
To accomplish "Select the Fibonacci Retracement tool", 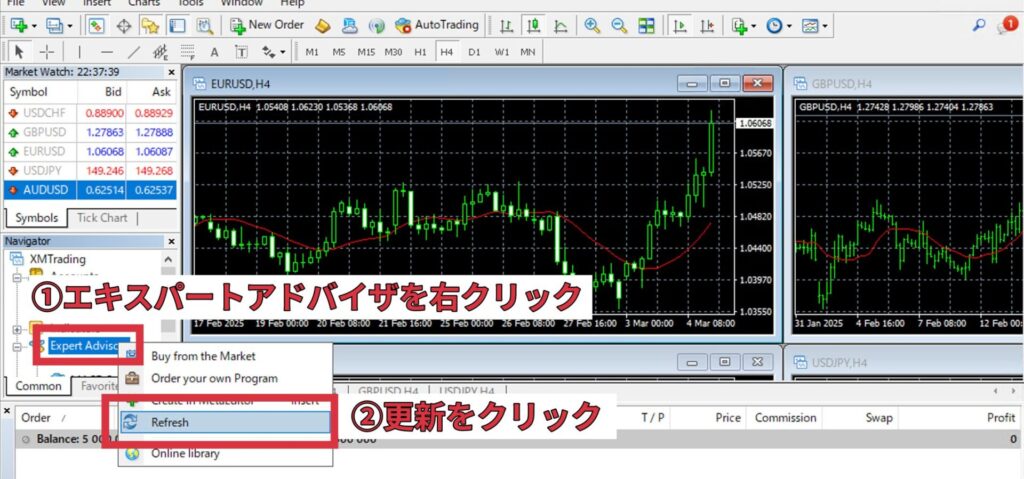I will point(188,52).
